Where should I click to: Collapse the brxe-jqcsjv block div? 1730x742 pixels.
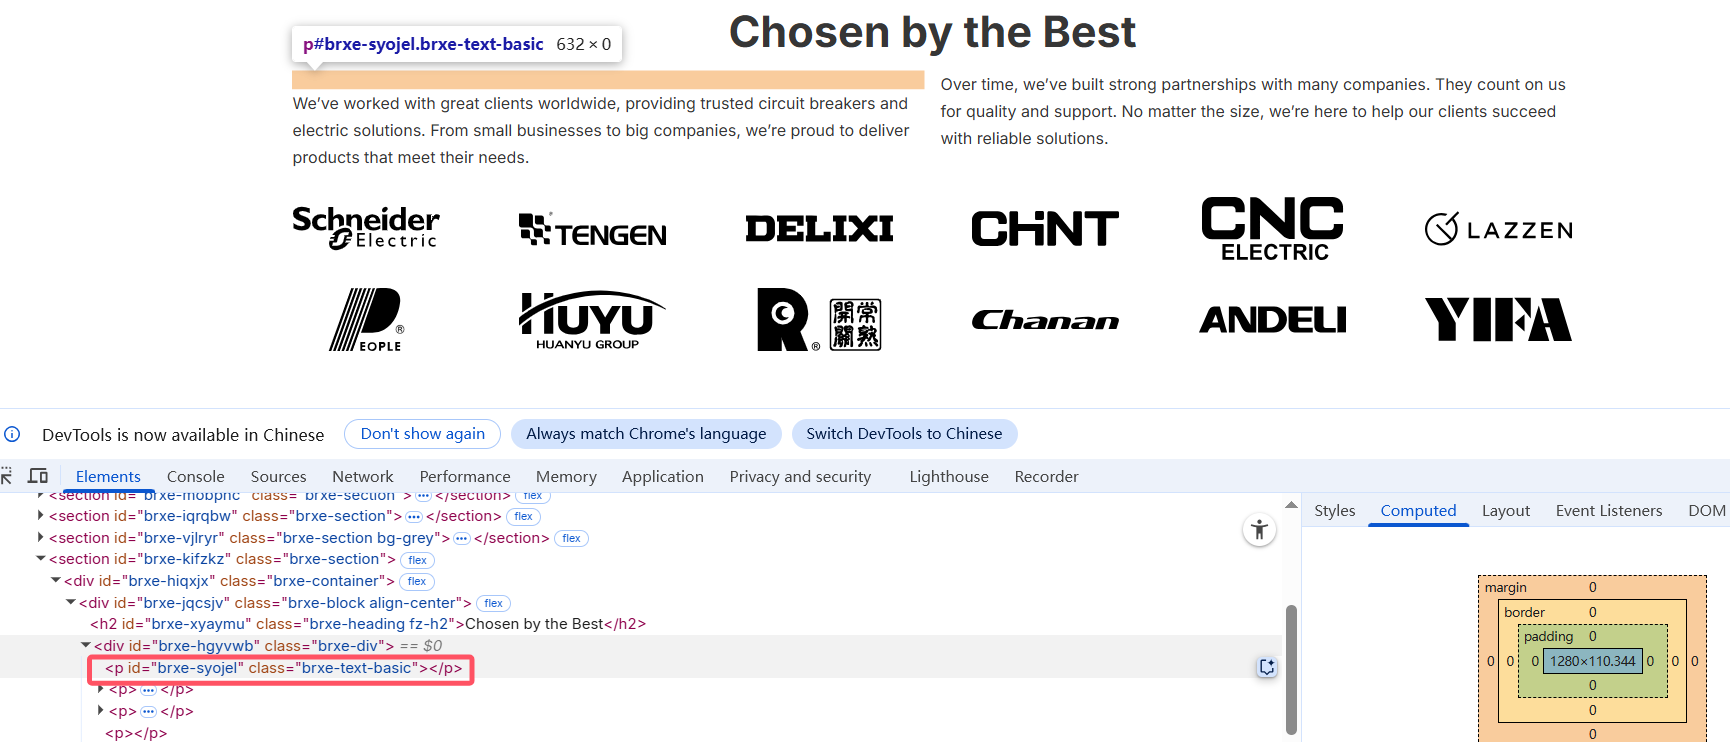71,603
